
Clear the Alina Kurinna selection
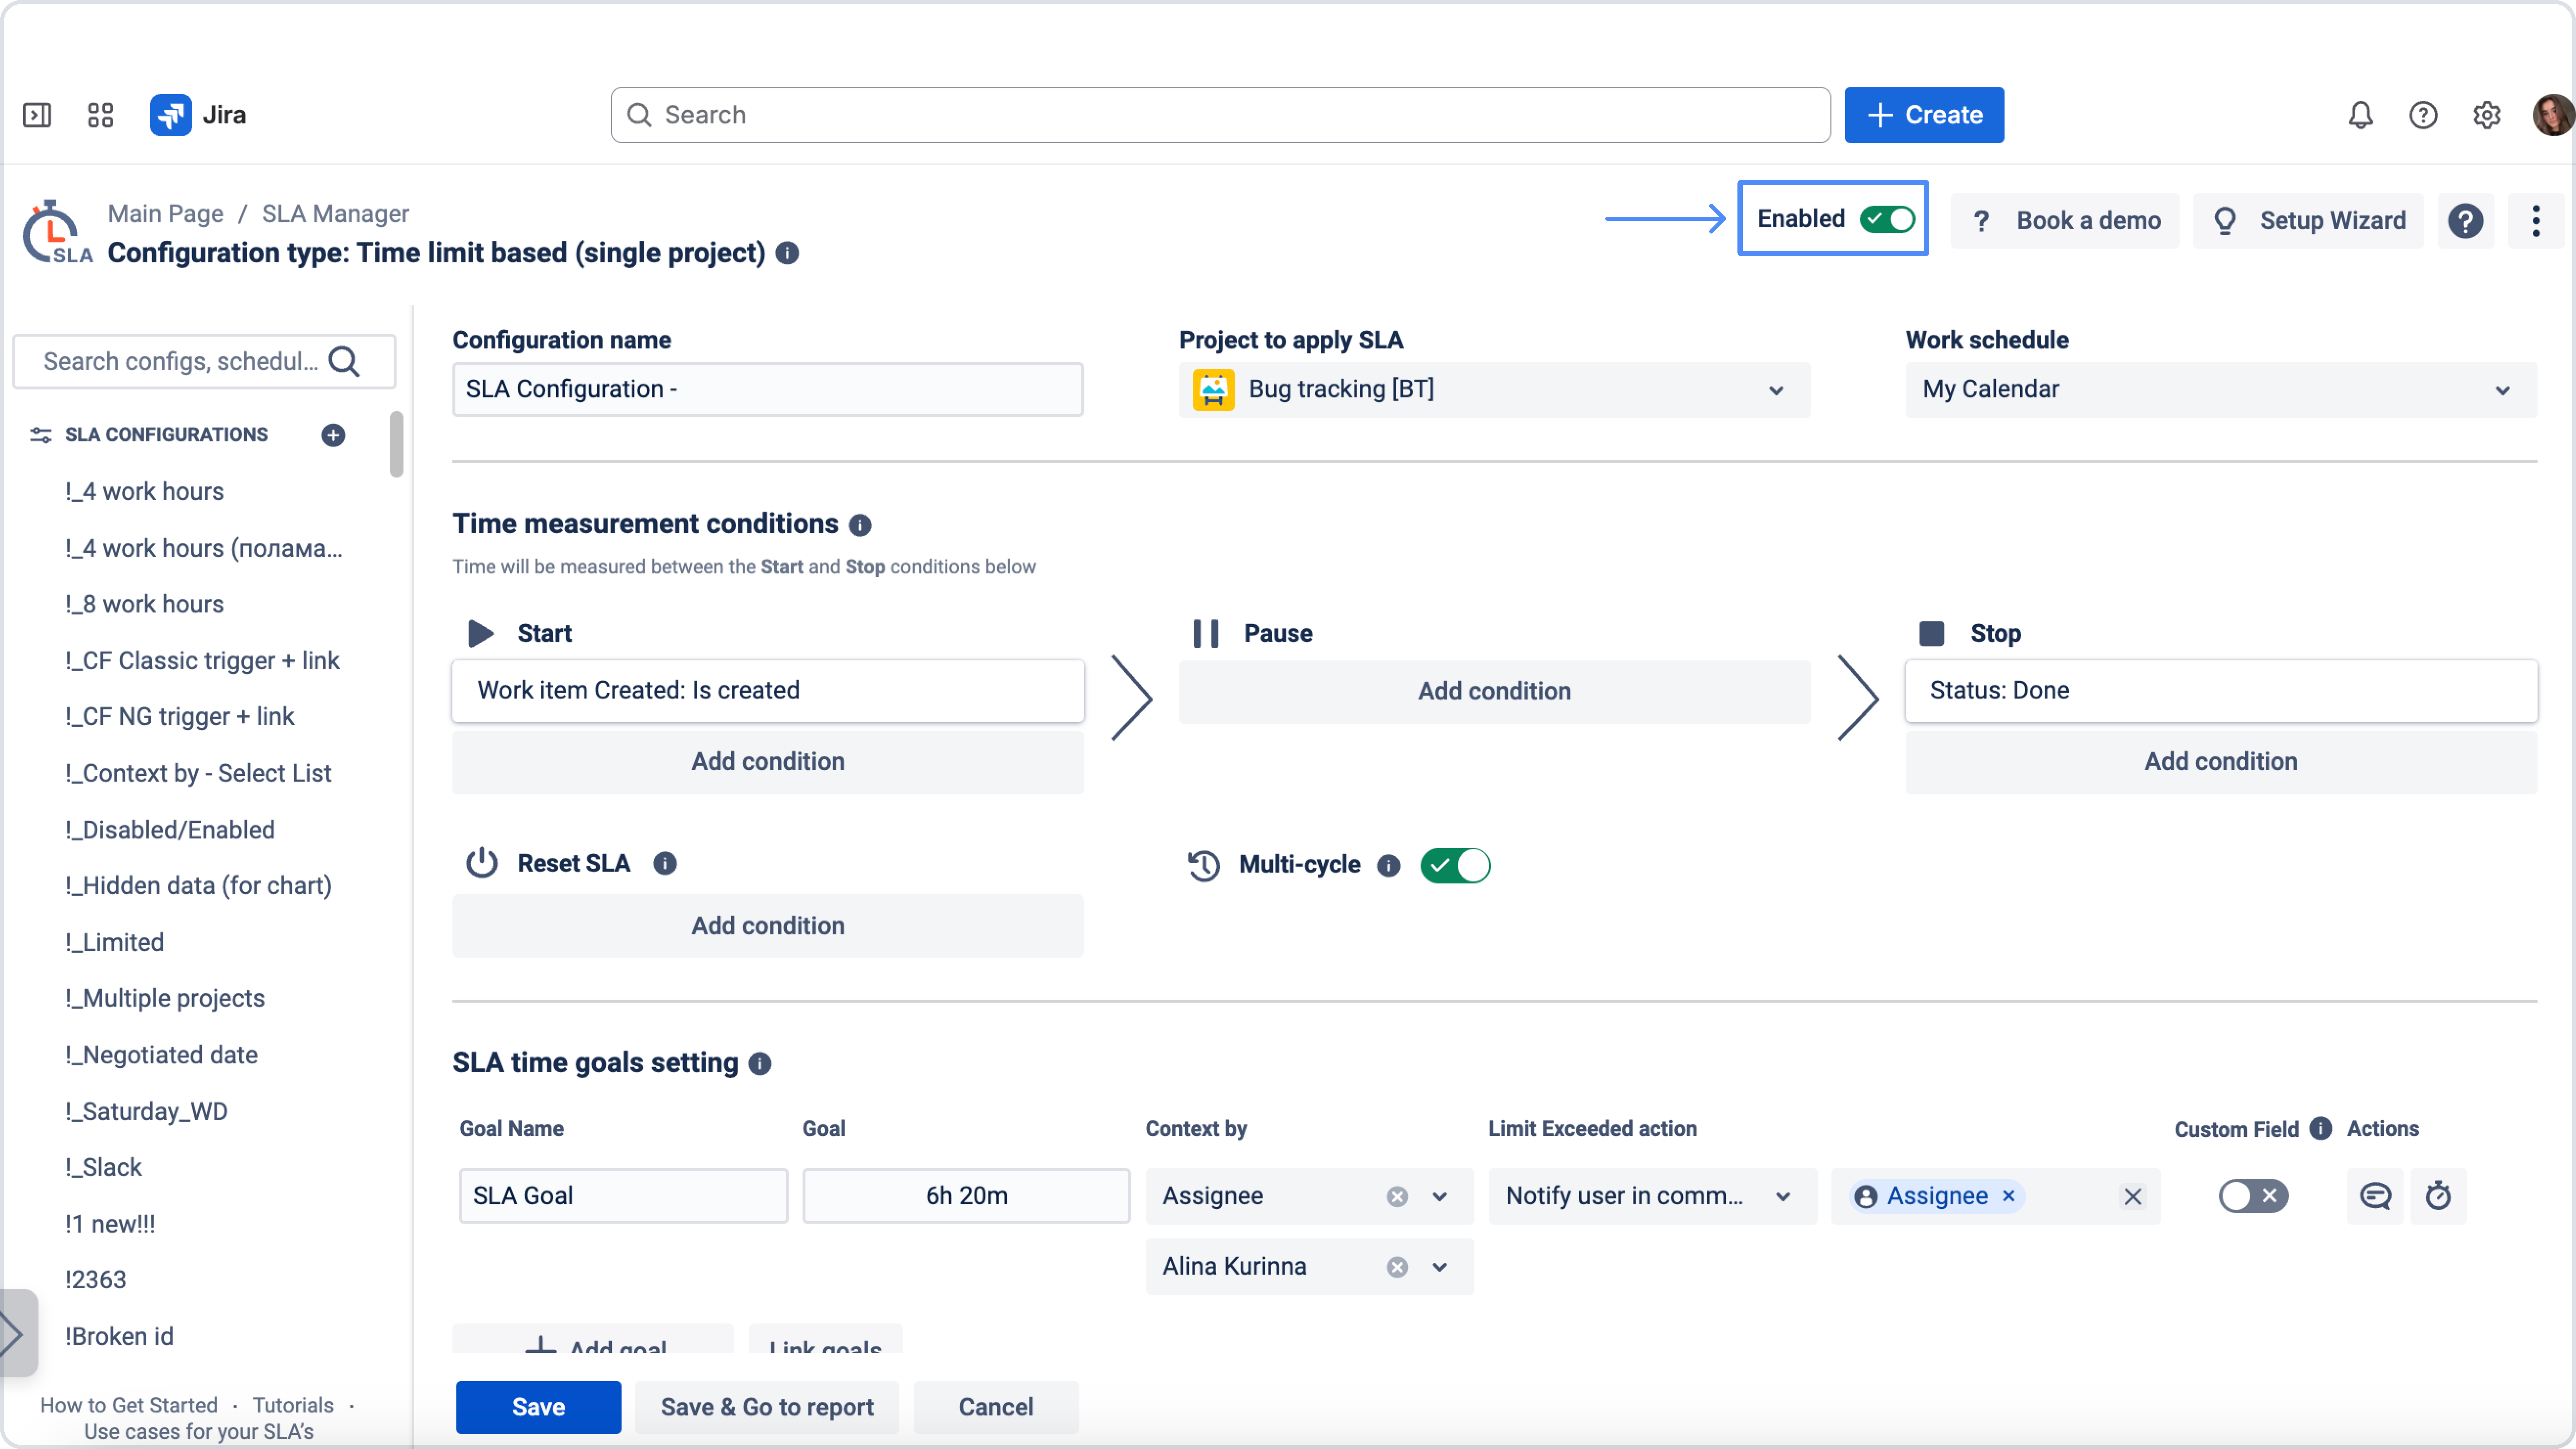click(x=1397, y=1267)
